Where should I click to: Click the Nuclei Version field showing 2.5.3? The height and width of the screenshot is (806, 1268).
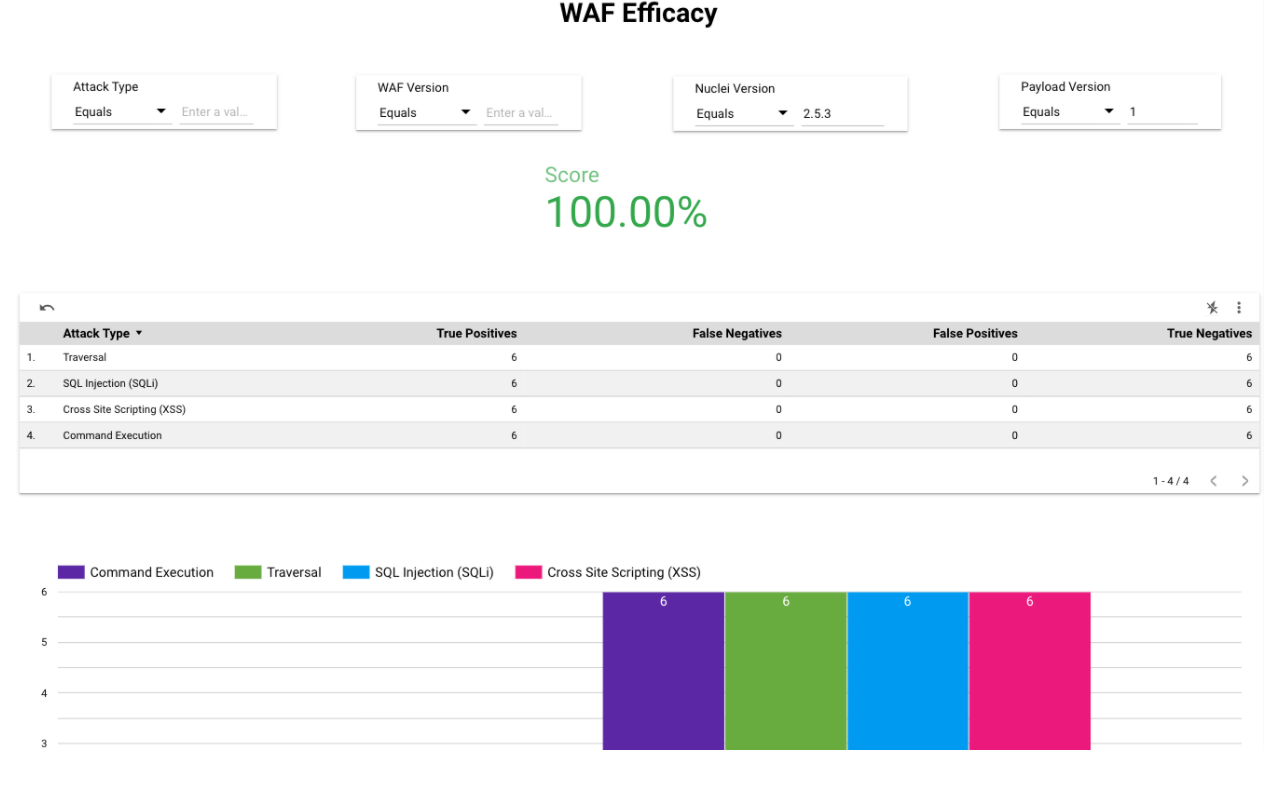(843, 114)
